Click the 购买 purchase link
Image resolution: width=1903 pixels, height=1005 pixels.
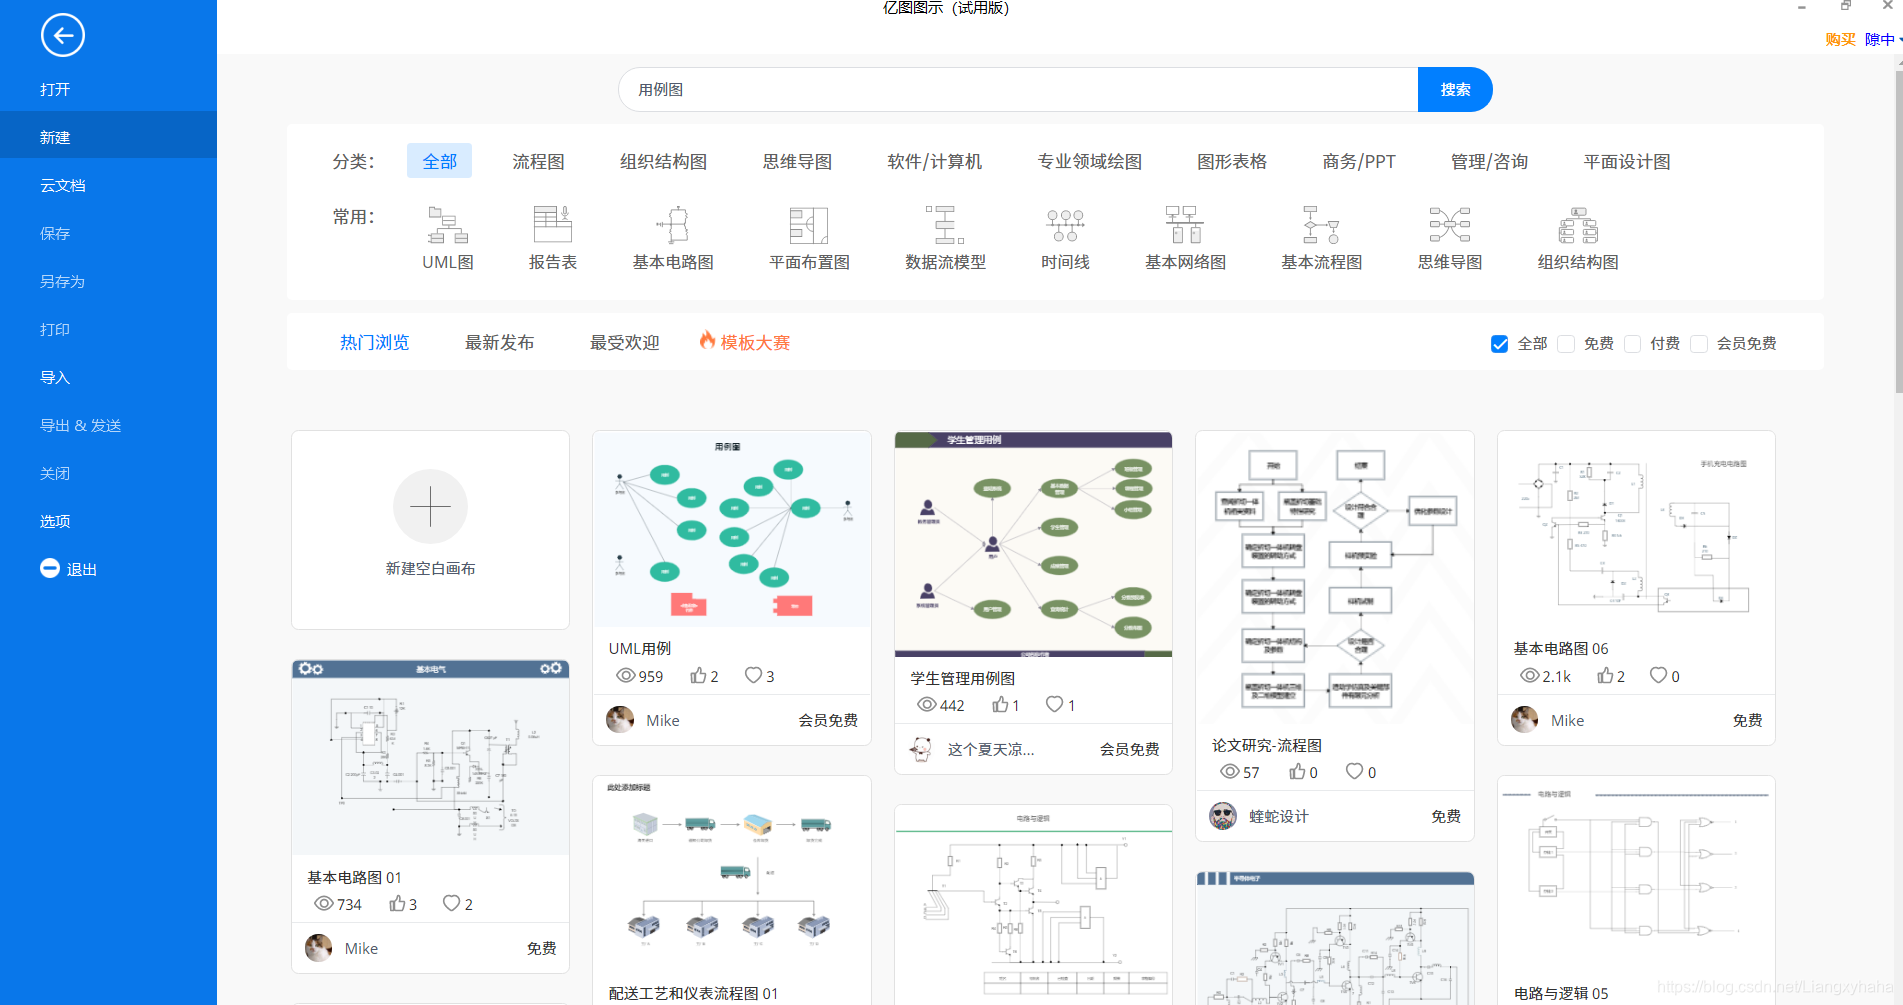tap(1840, 40)
